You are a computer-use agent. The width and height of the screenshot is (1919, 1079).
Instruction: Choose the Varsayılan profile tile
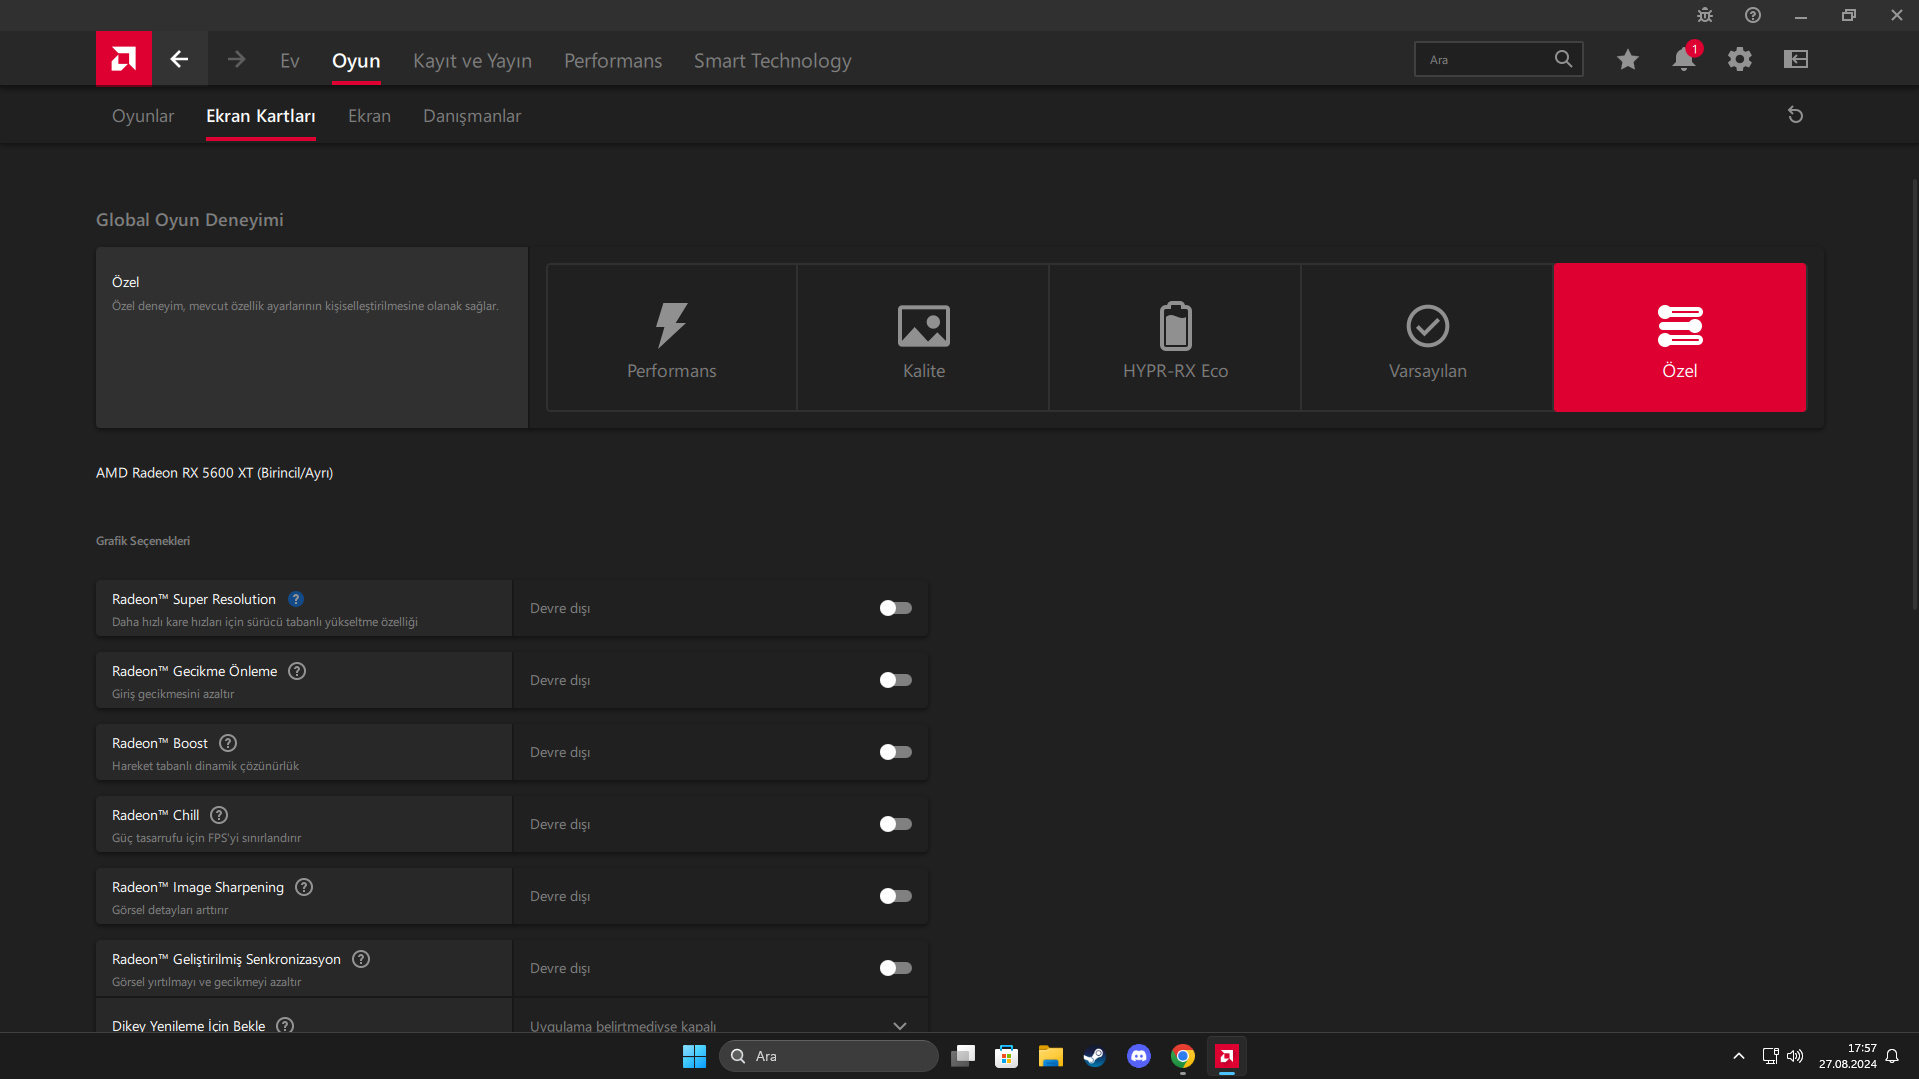coord(1427,338)
